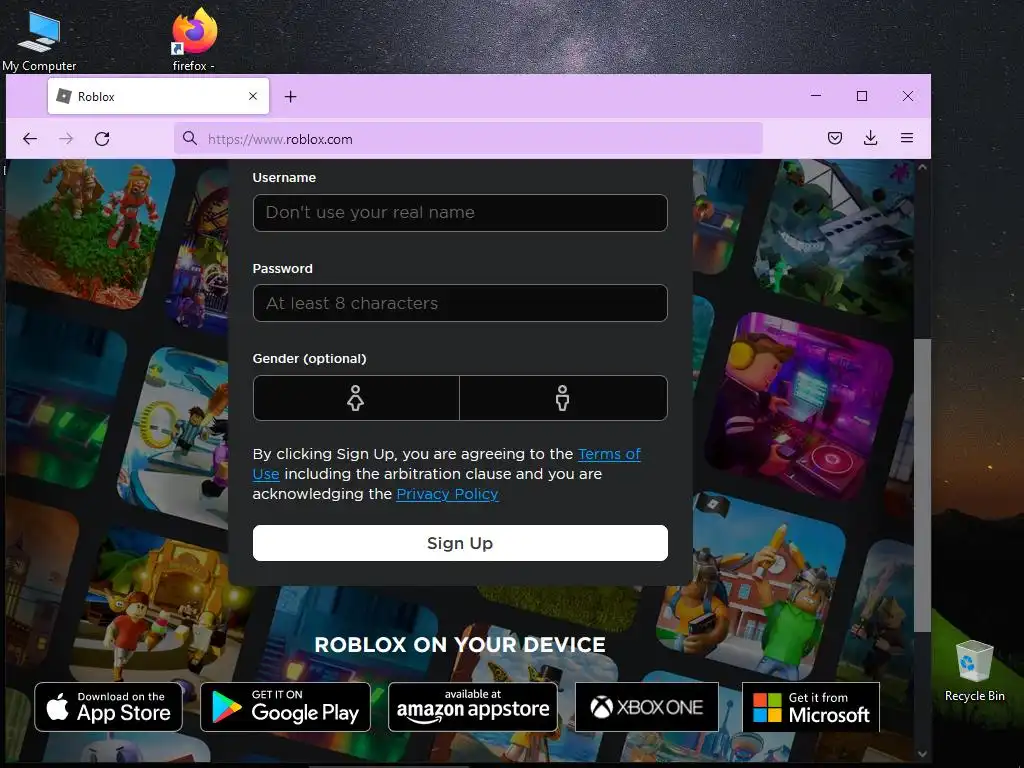Minimize the Firefox window
The image size is (1024, 768).
(816, 96)
